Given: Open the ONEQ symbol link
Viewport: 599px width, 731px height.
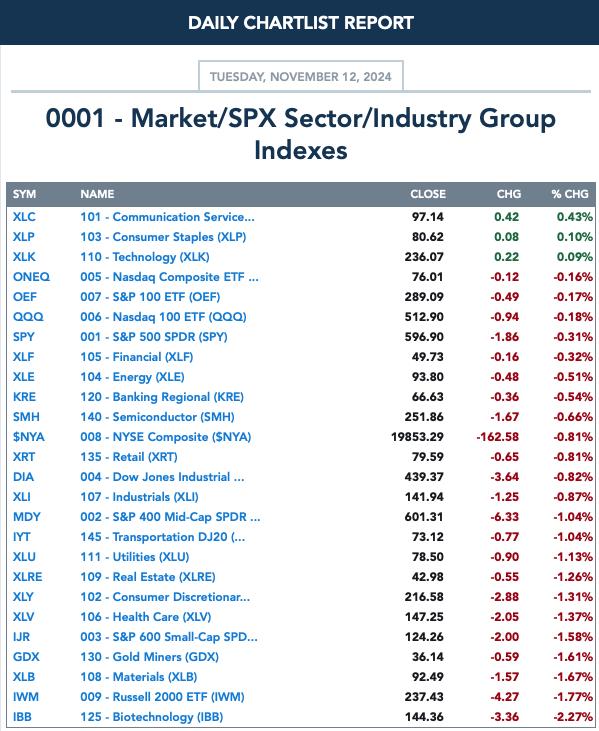Looking at the screenshot, I should click(31, 277).
